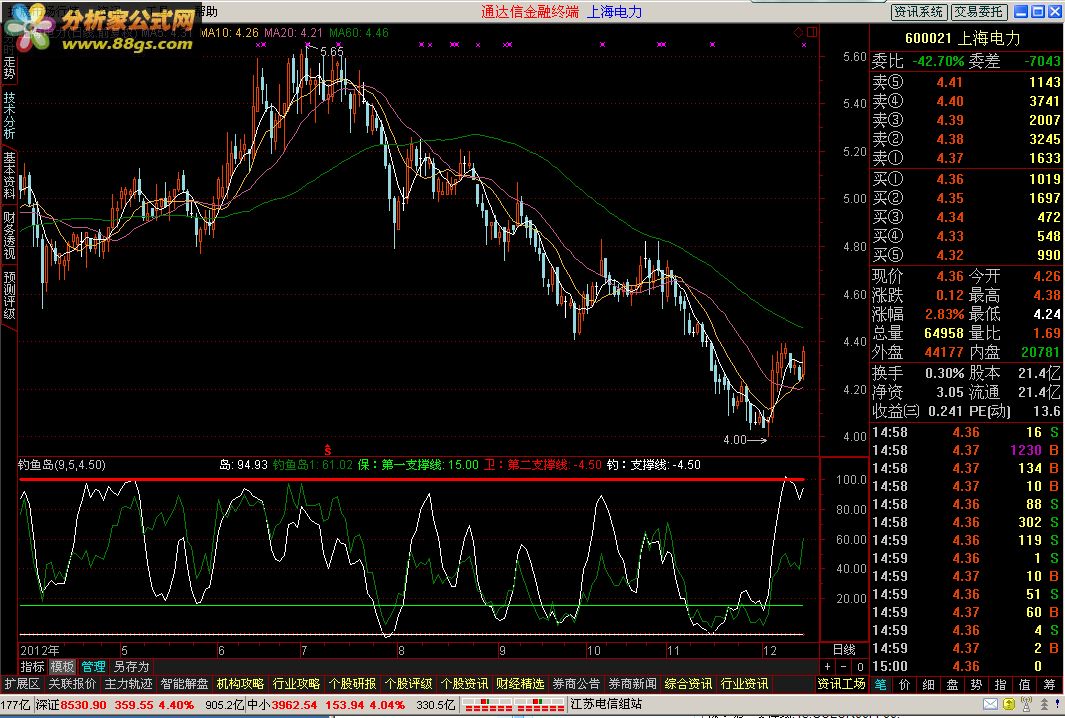This screenshot has height=718, width=1065.
Task: Open the 机构攻略 tab
Action: [x=240, y=684]
